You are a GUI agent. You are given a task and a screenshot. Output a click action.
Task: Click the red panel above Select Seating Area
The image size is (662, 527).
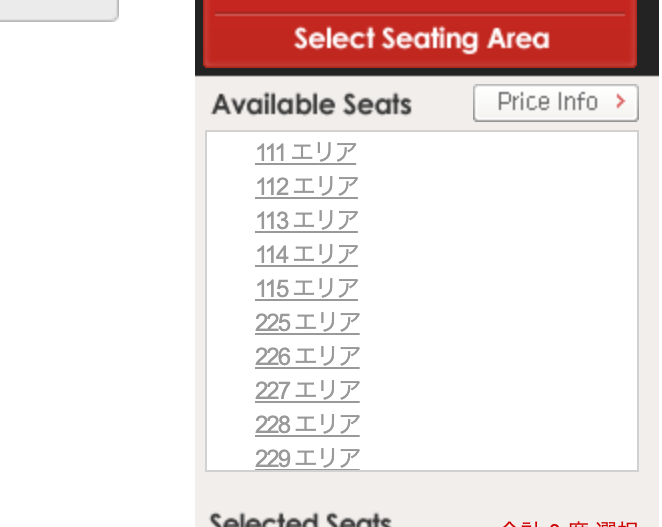(420, 6)
